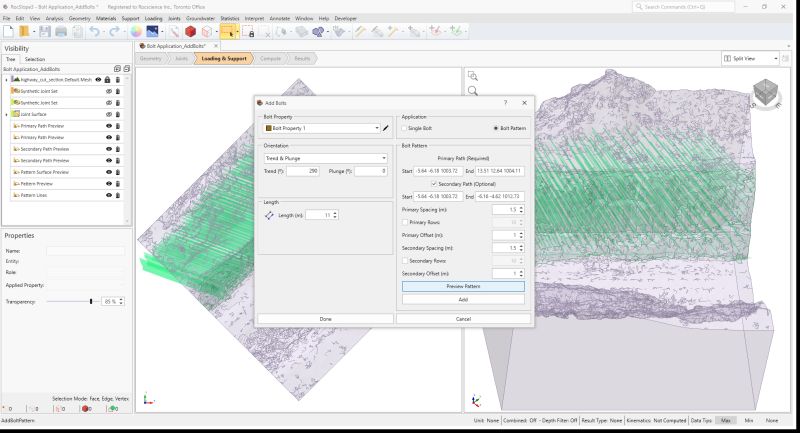Uncheck the Secondary Path (Optional) checkbox
This screenshot has width=800, height=433.
434,184
